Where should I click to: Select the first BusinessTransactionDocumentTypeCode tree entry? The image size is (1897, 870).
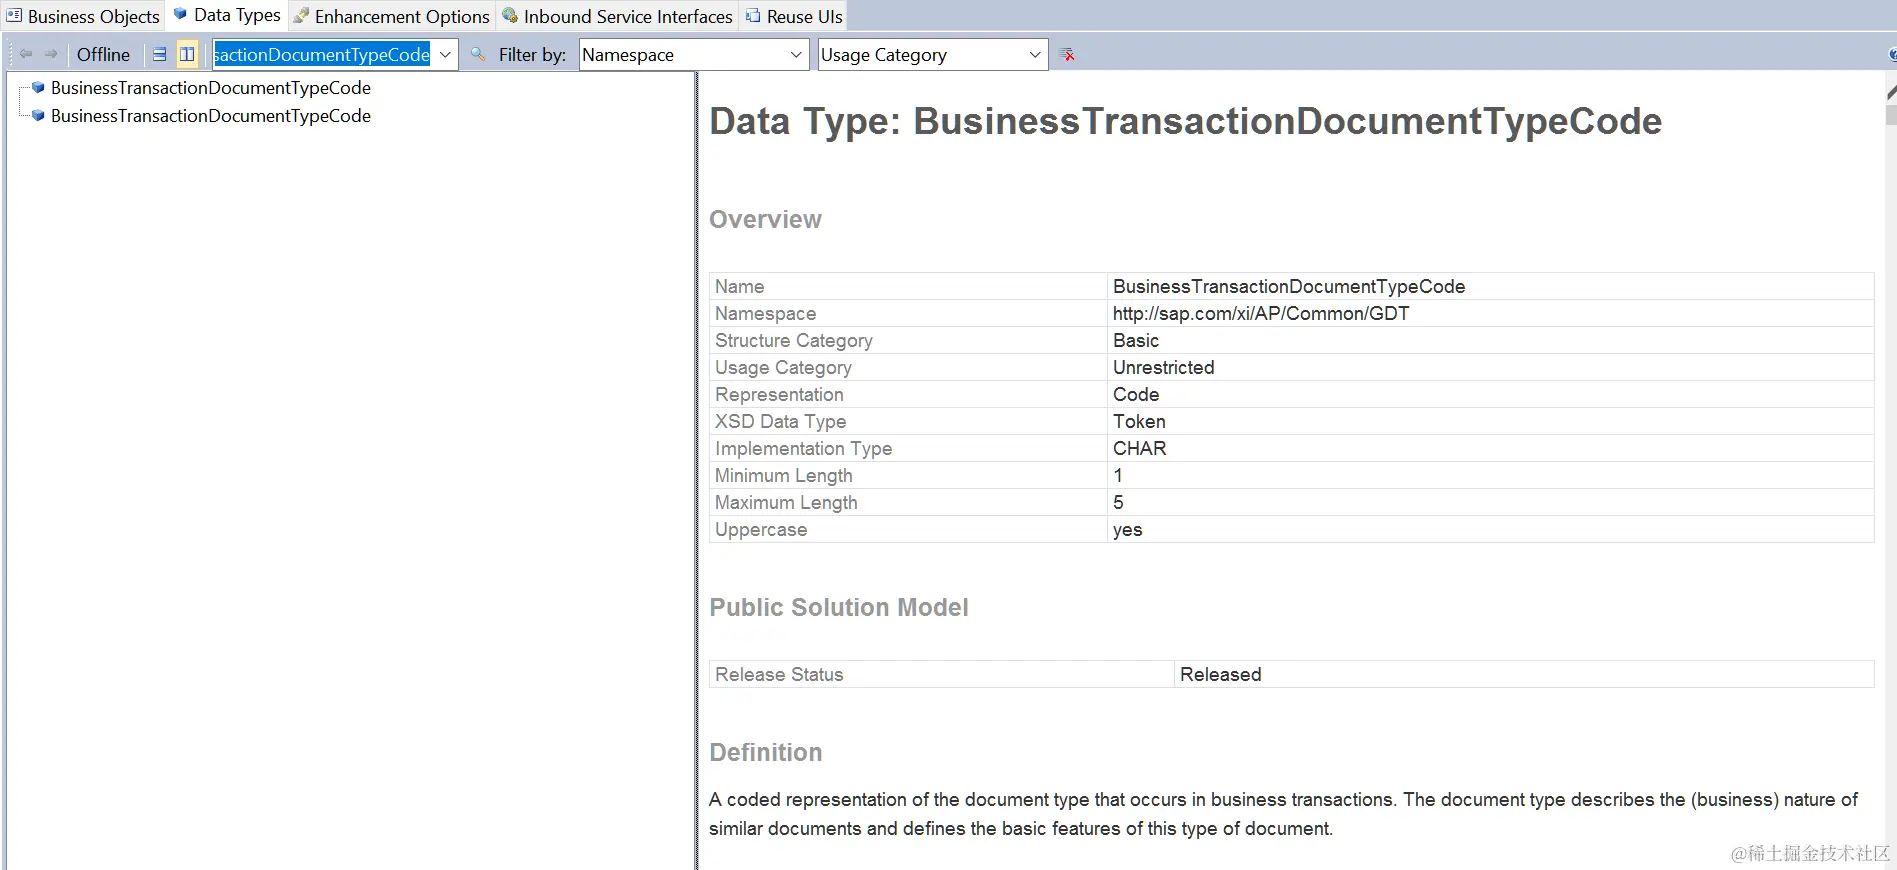tap(211, 88)
